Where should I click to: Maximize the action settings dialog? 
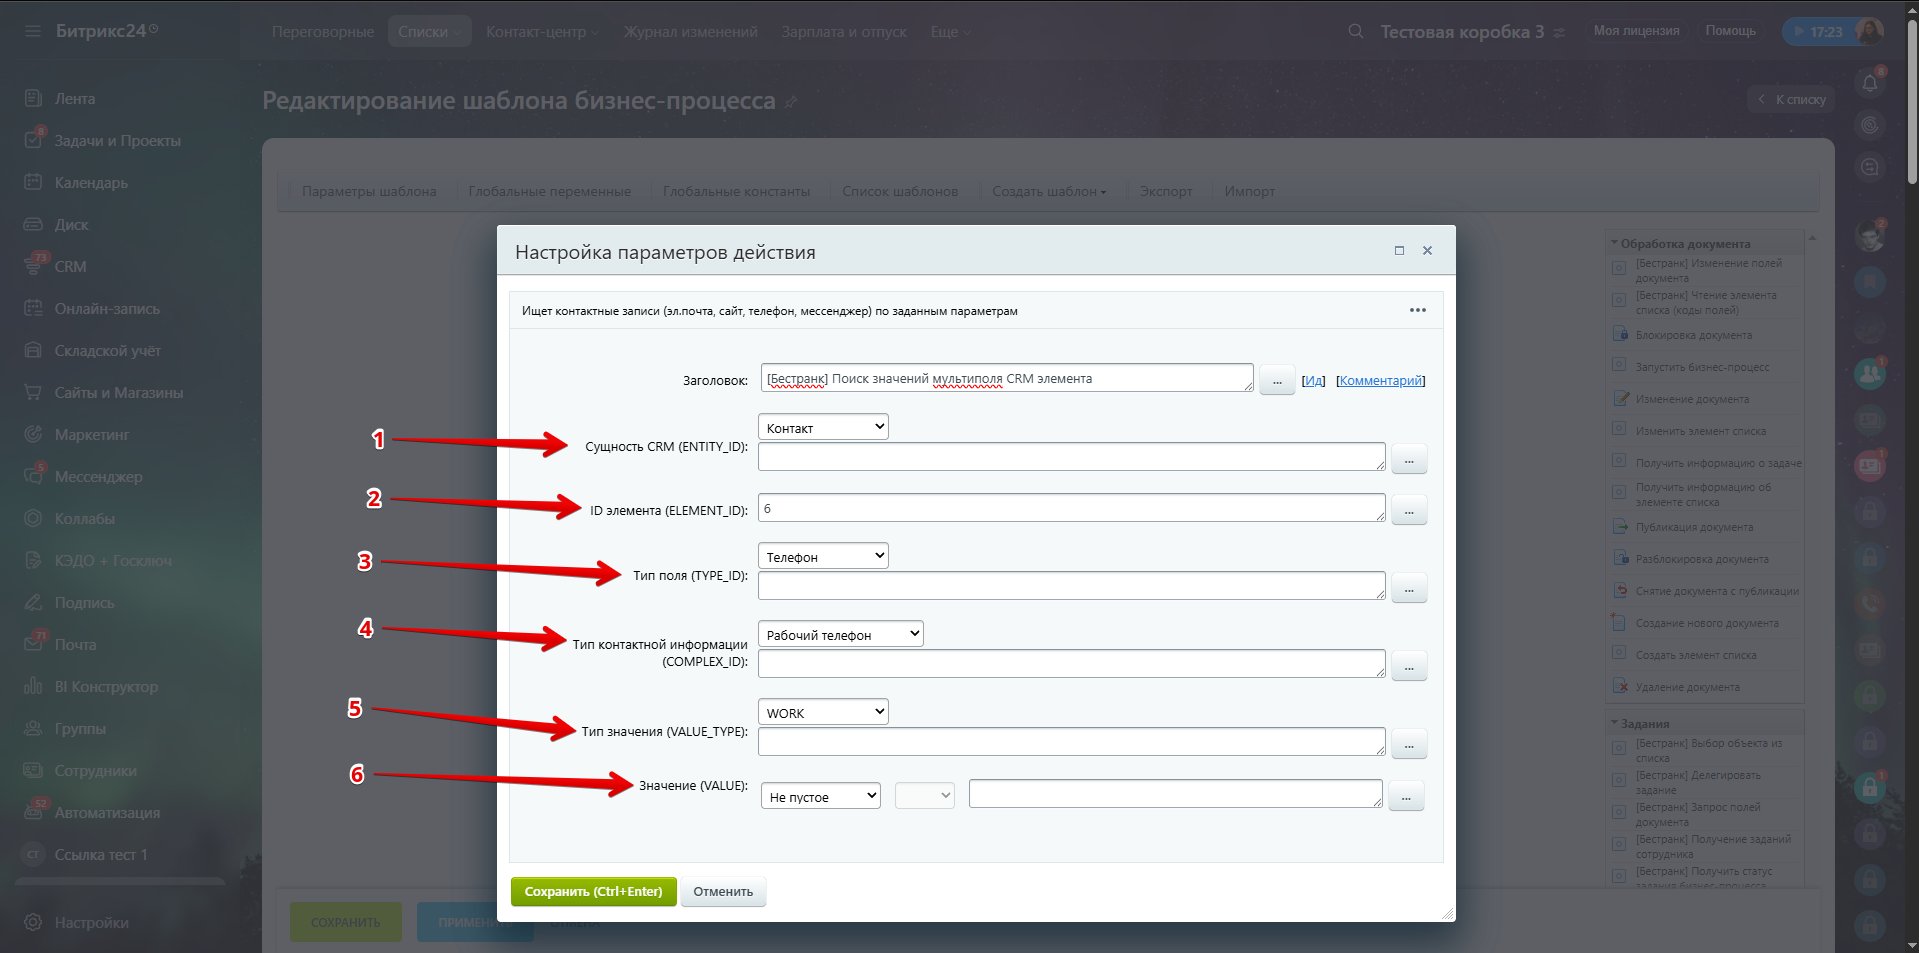(x=1399, y=251)
